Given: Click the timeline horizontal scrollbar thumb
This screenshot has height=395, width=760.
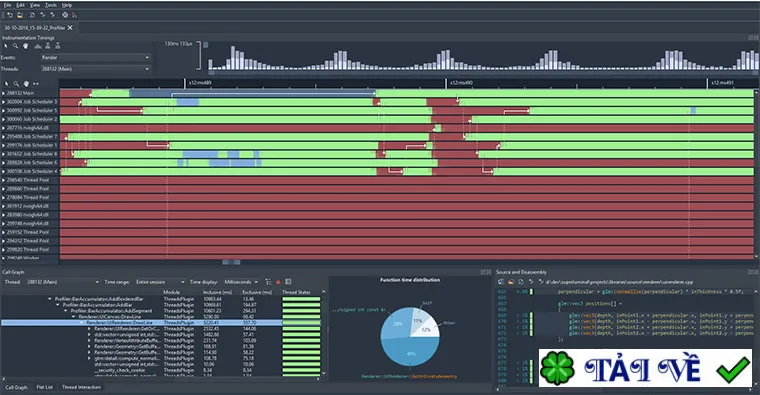Looking at the screenshot, I should pos(231,262).
